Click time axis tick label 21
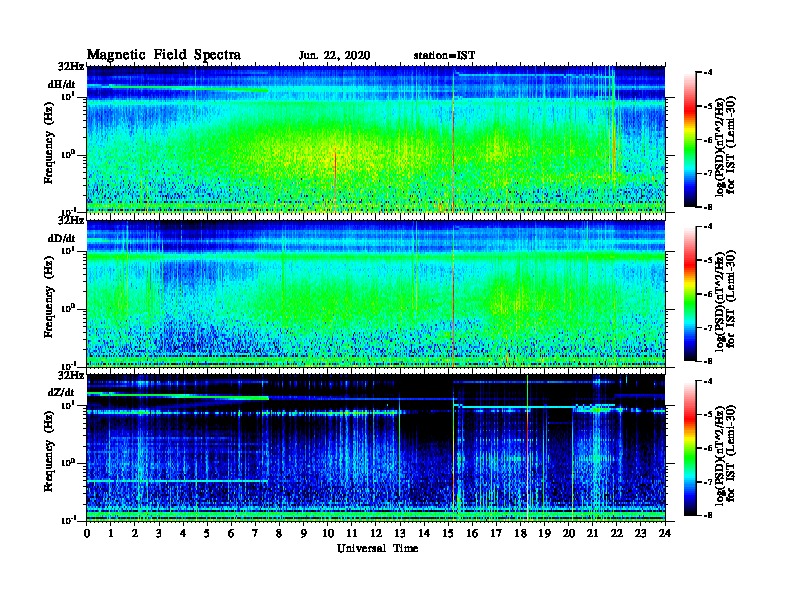The height and width of the screenshot is (612, 792). coord(592,533)
